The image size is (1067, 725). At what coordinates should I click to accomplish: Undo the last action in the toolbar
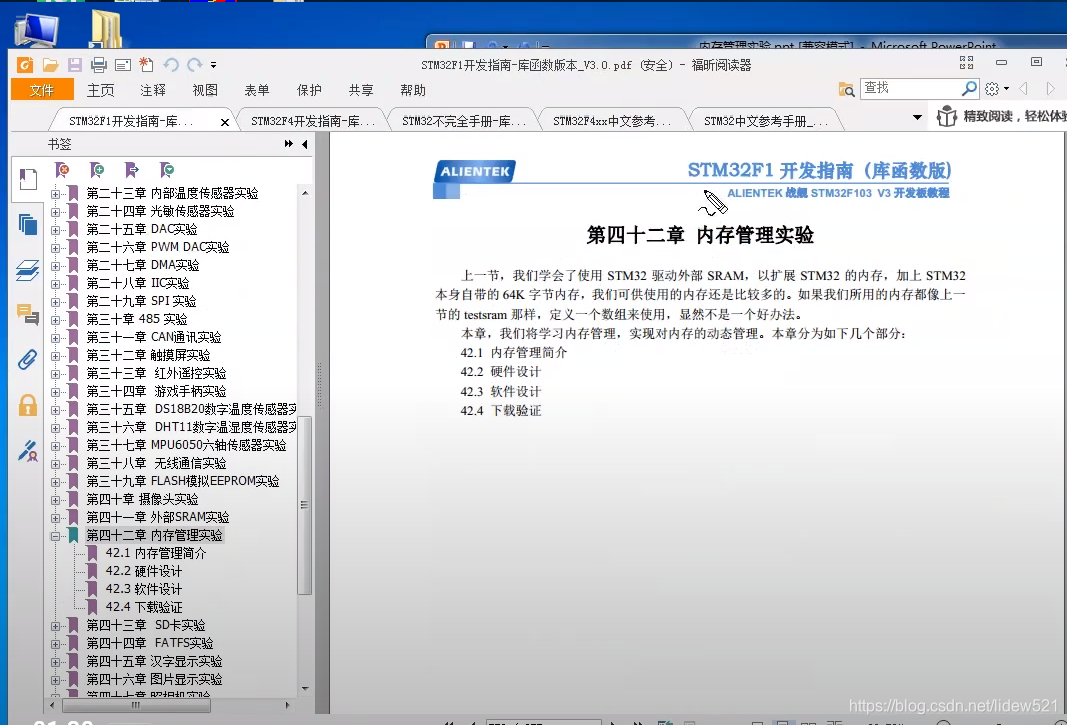(x=171, y=65)
